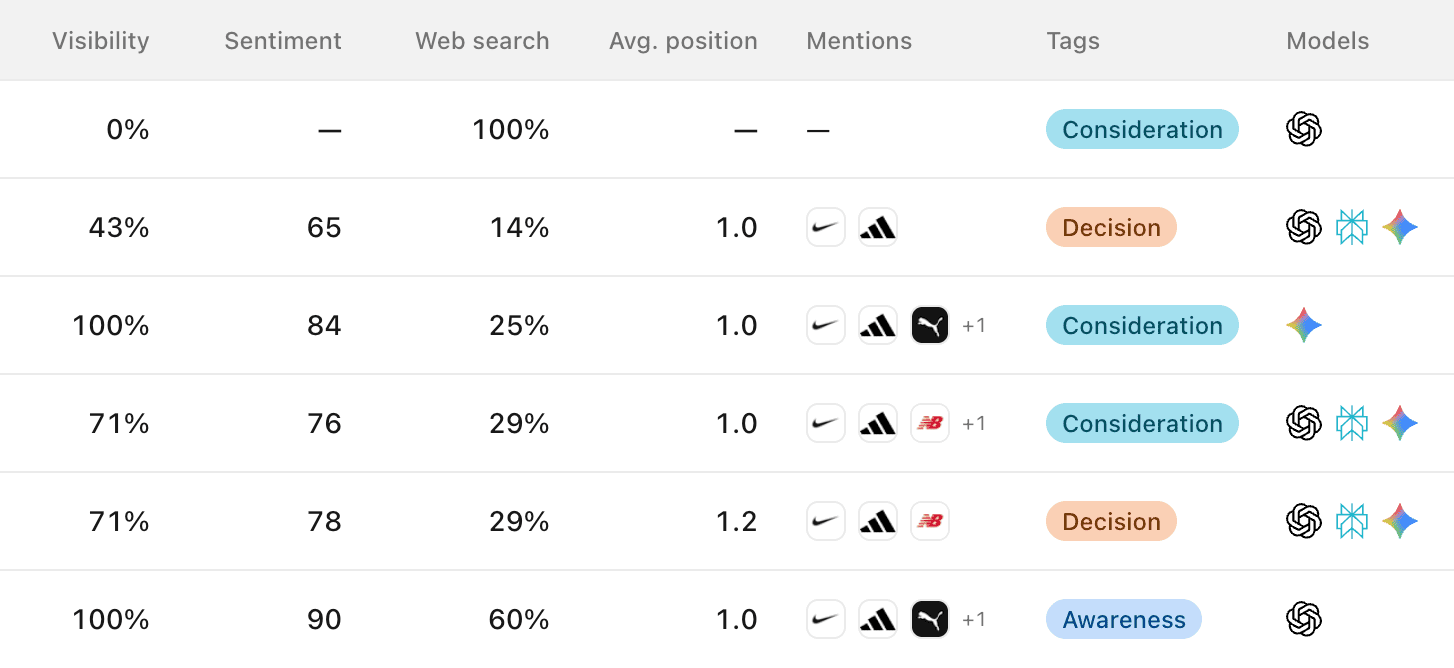Expand the +1 mentions in the 84 sentiment row
The height and width of the screenshot is (668, 1454).
974,325
